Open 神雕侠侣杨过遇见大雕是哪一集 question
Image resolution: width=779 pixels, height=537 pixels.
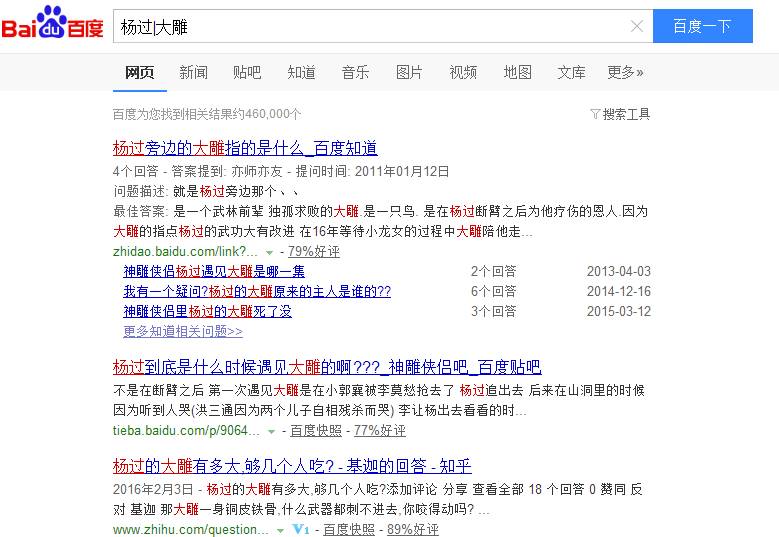214,271
